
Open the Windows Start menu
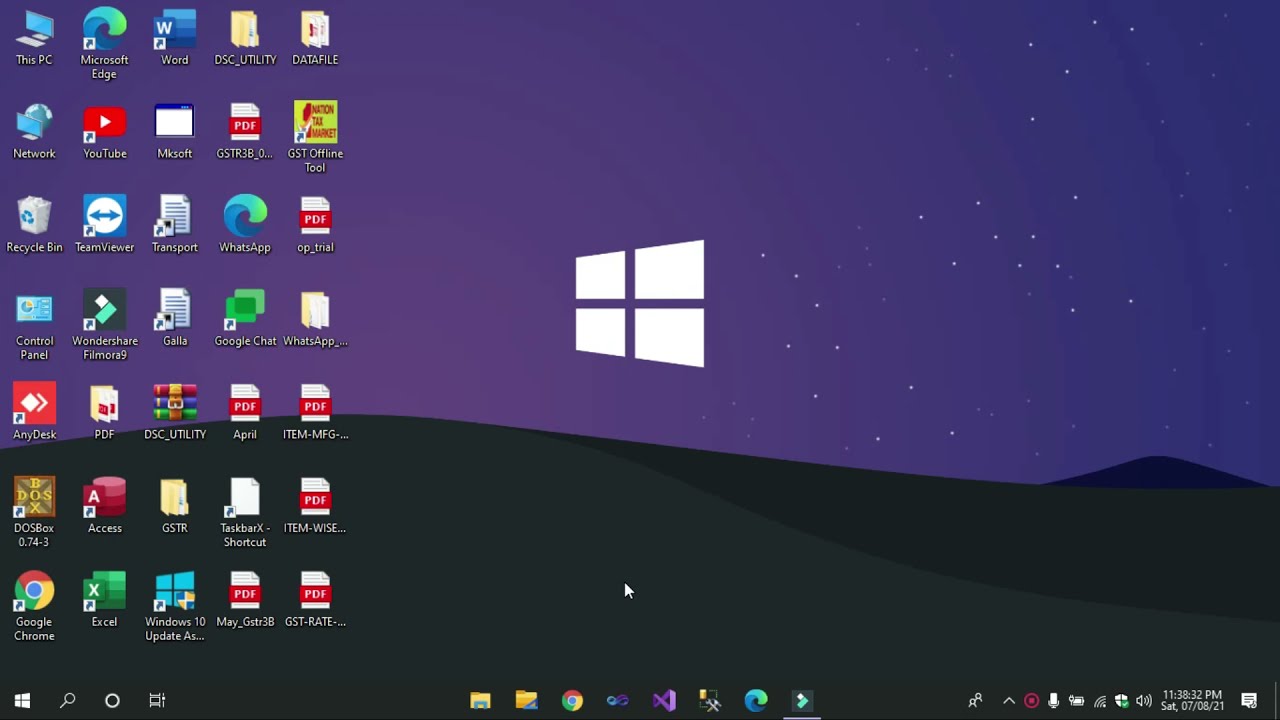(x=22, y=700)
